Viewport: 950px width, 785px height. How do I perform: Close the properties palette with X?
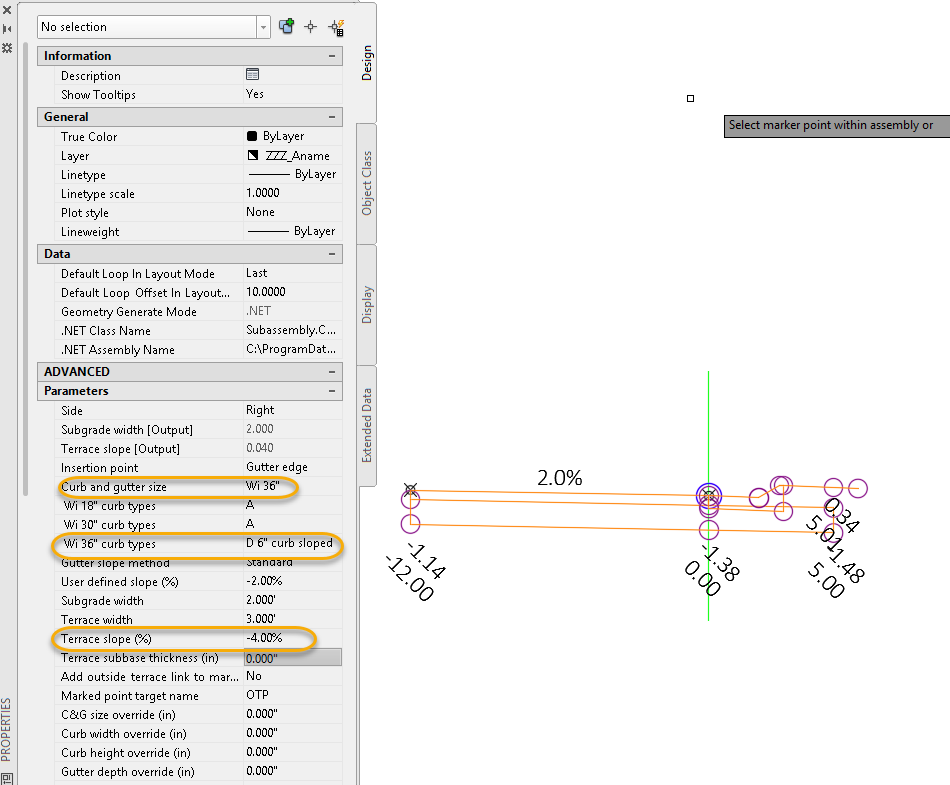(x=7, y=11)
